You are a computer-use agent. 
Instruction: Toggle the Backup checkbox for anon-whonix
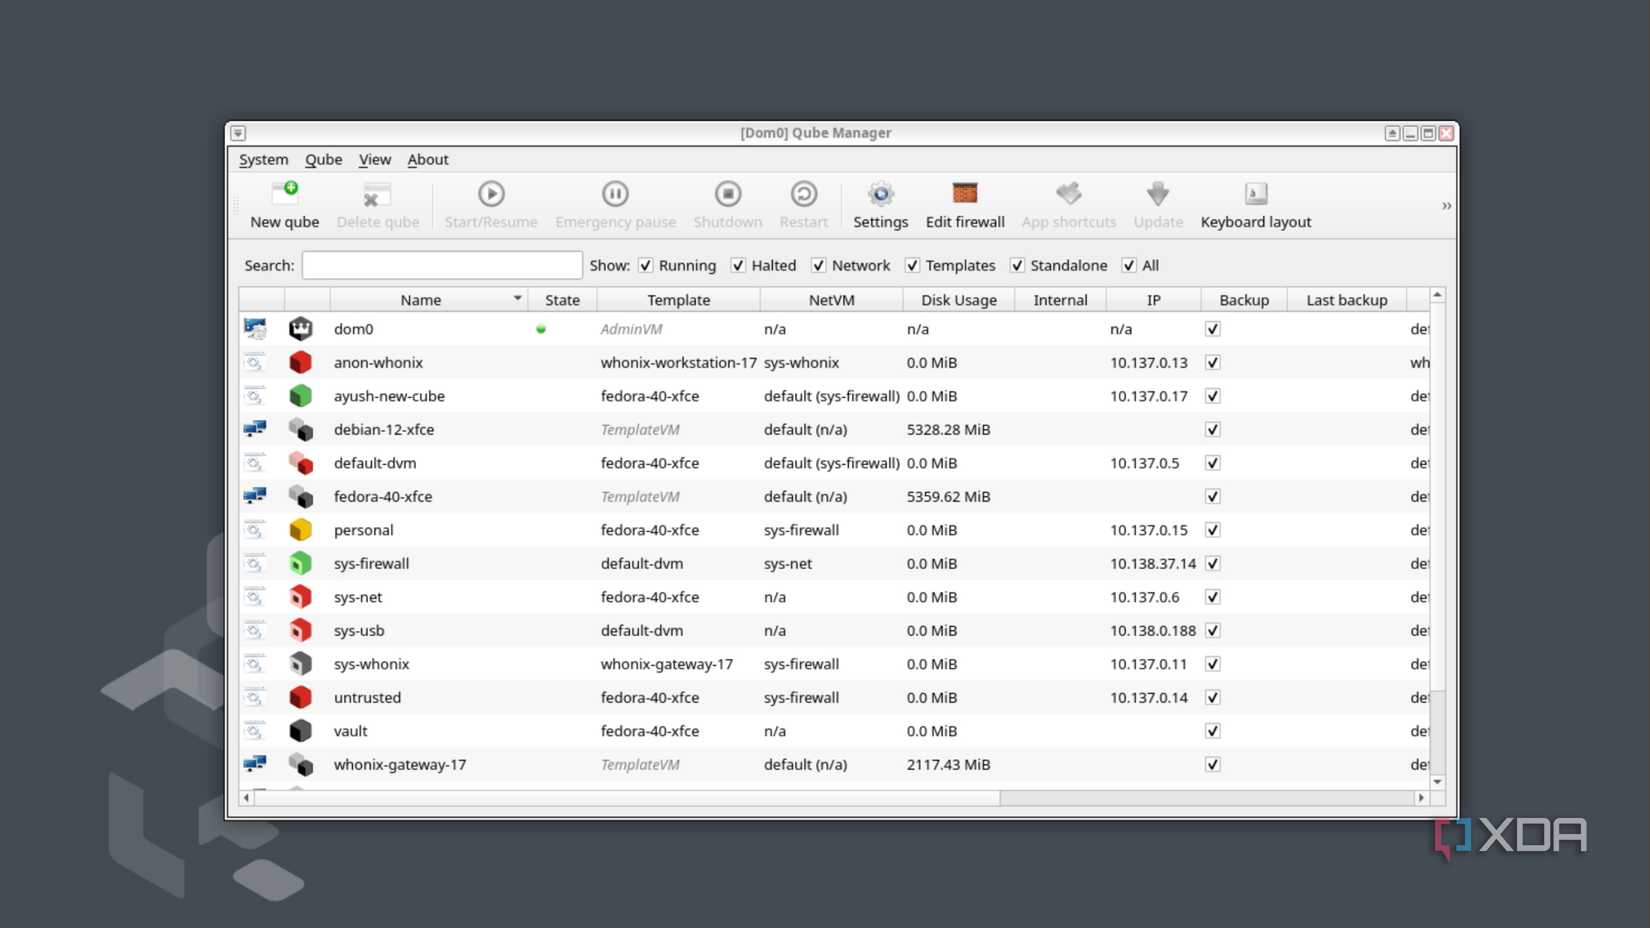[x=1212, y=362]
